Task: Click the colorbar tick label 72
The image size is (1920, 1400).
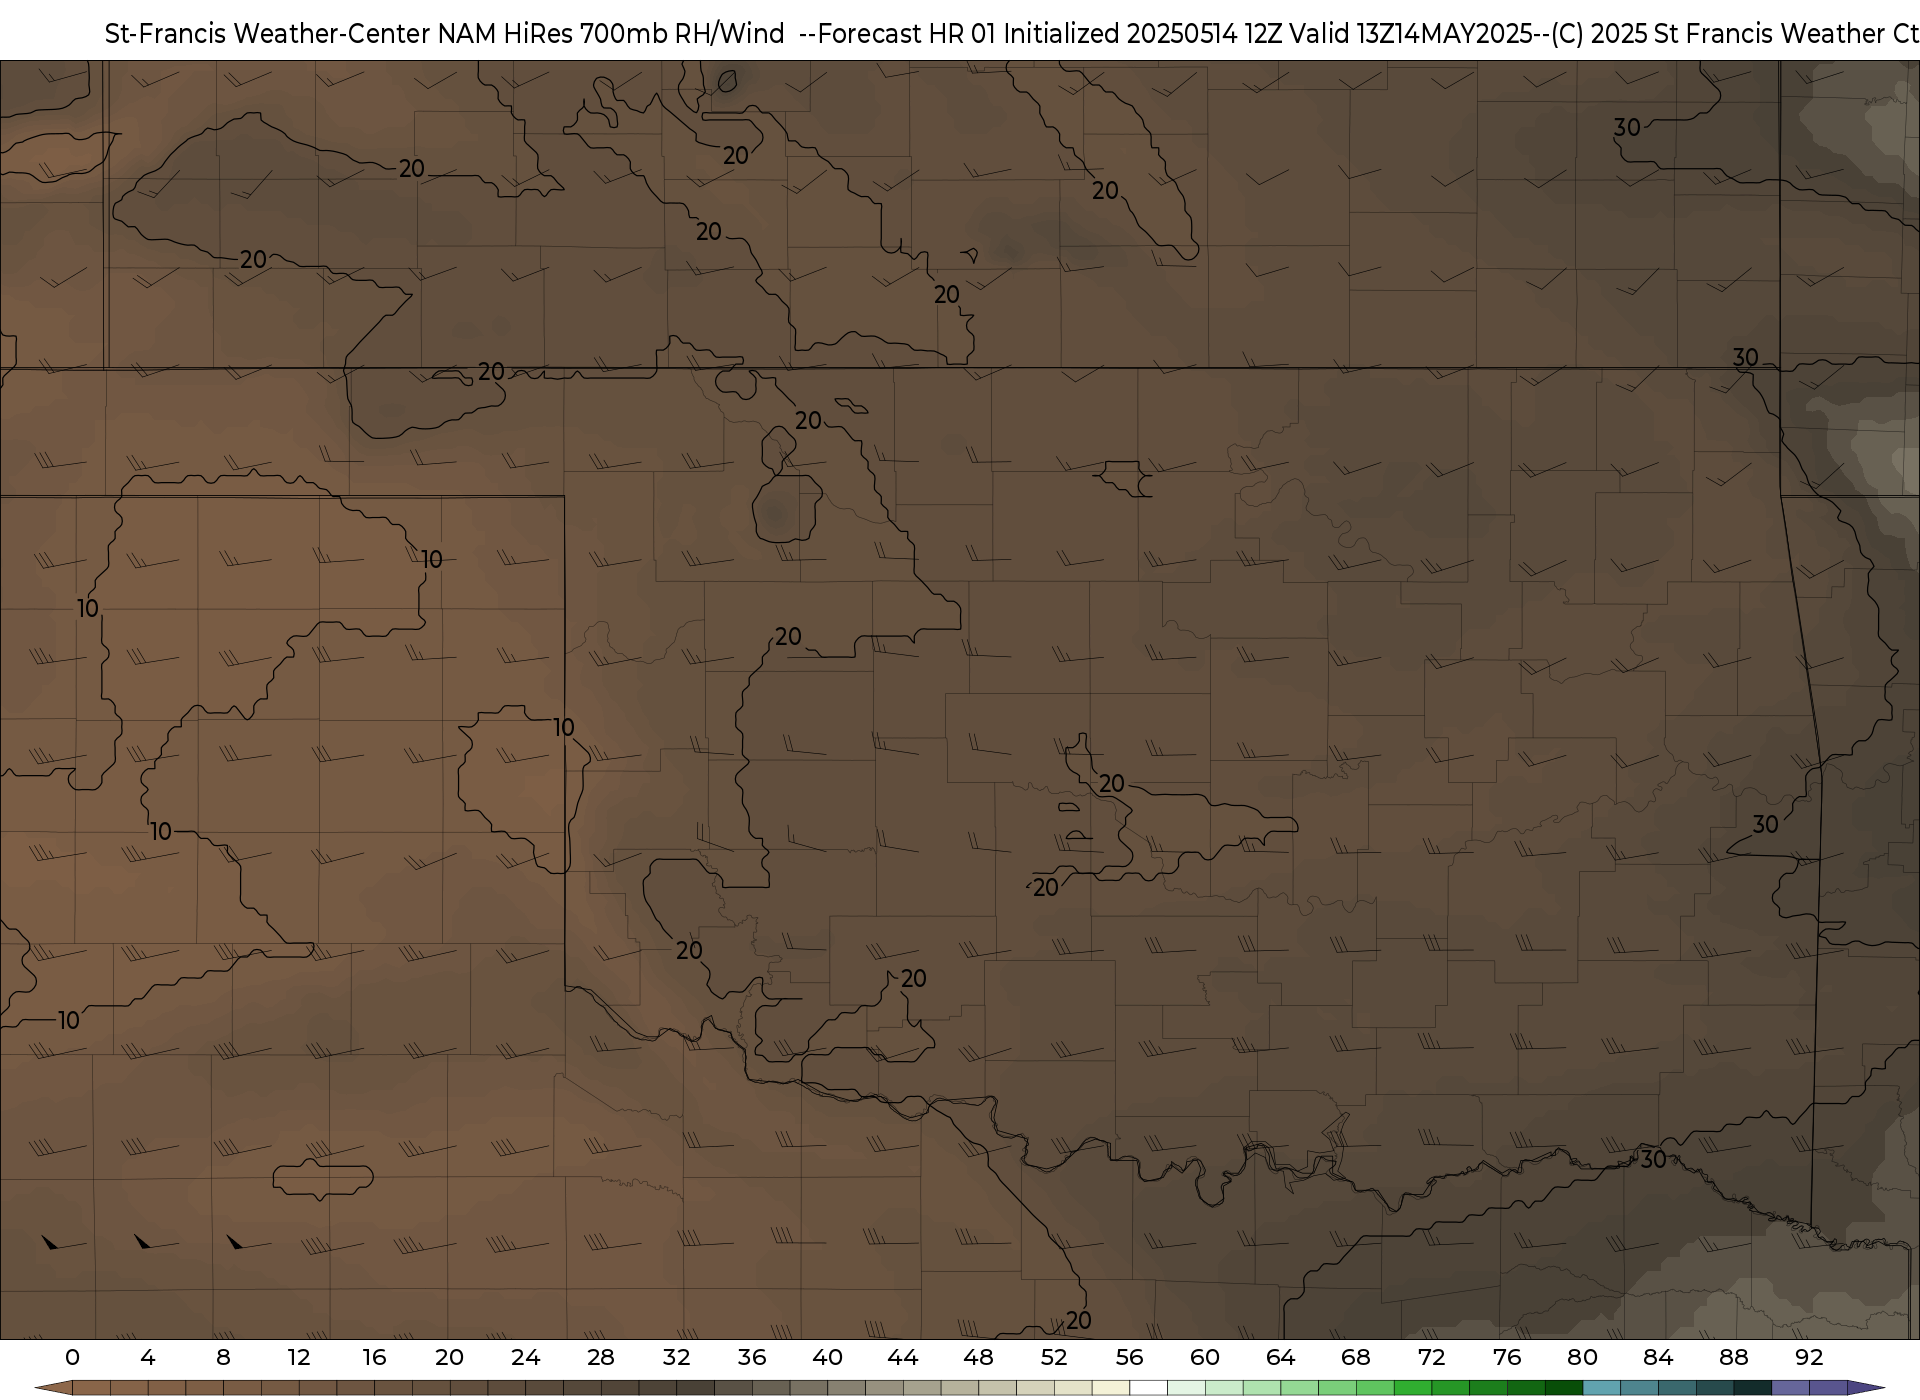Action: pos(1431,1358)
